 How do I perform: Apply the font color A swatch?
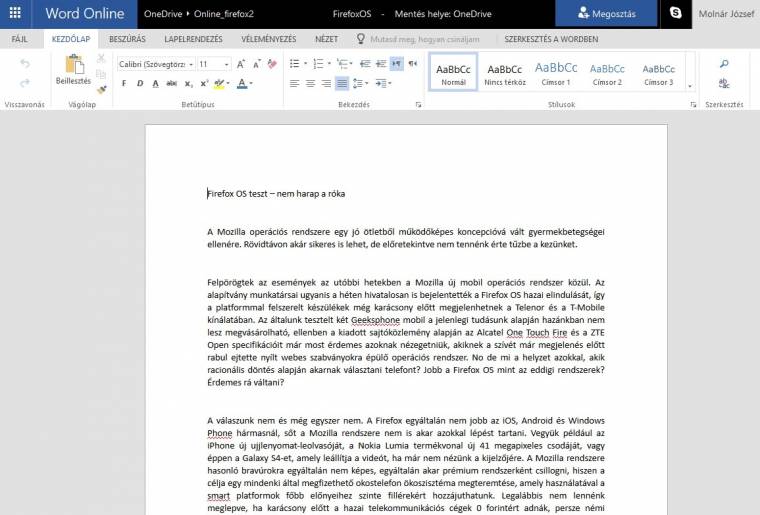(242, 83)
